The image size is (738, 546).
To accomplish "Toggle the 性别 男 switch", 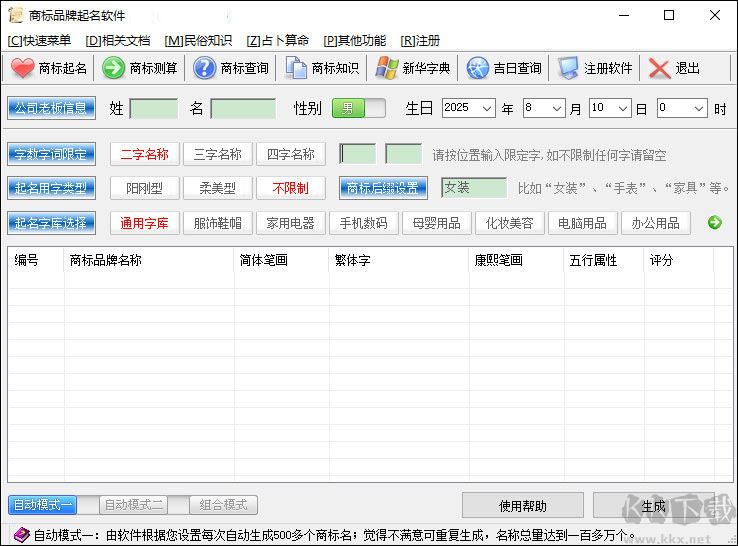I will [x=359, y=108].
